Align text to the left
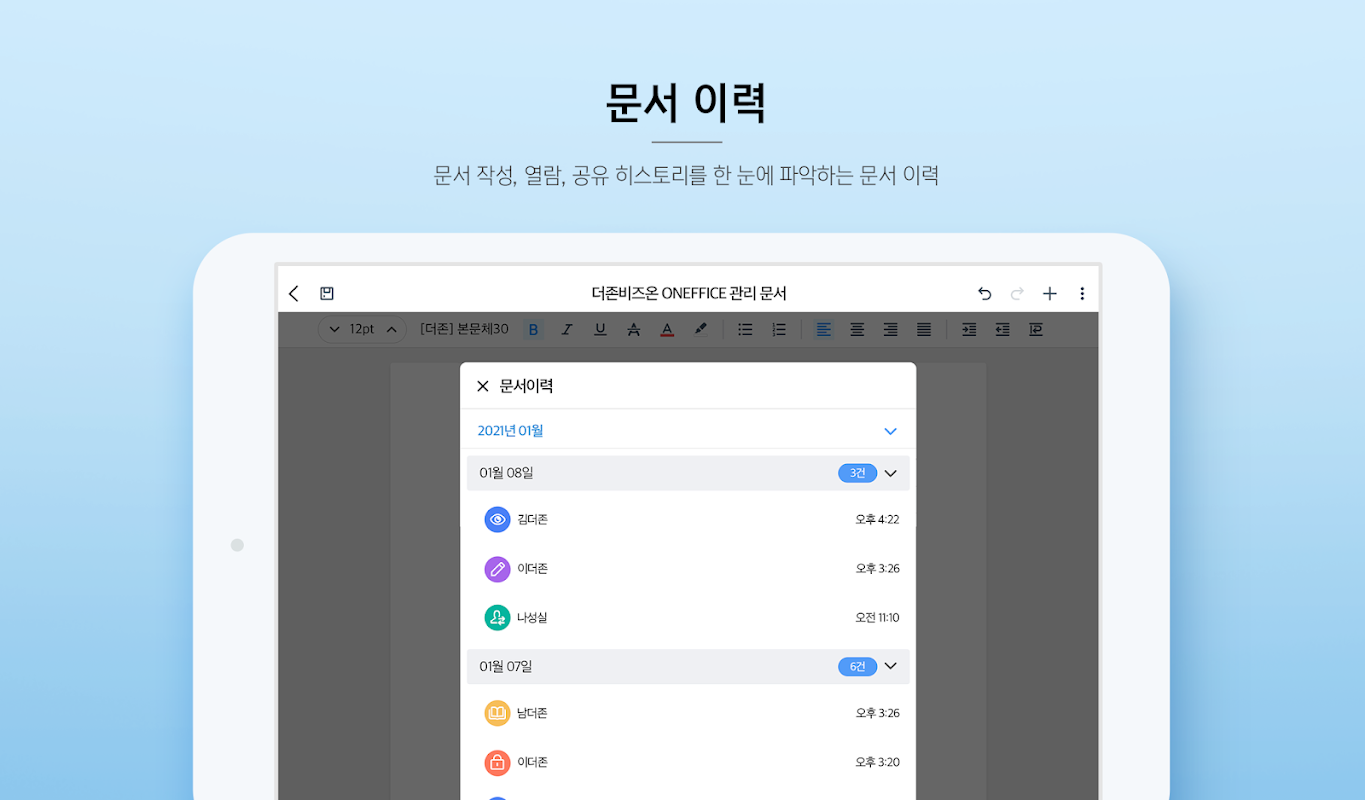1365x800 pixels. click(x=823, y=329)
